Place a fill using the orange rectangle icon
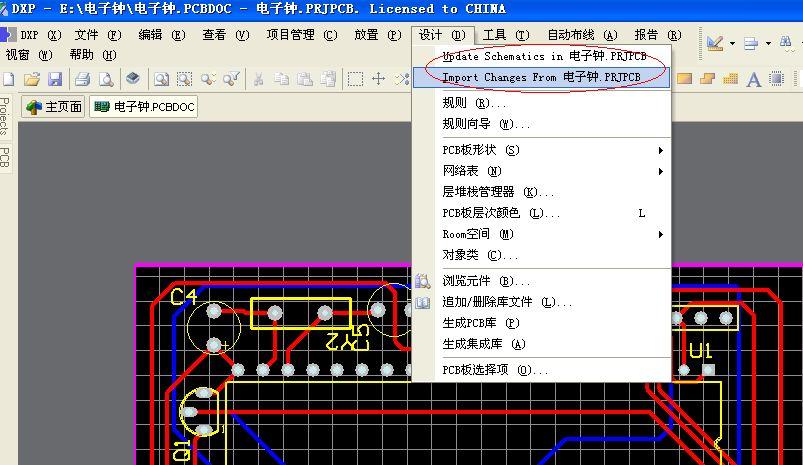Image resolution: width=803 pixels, height=465 pixels. click(x=684, y=79)
